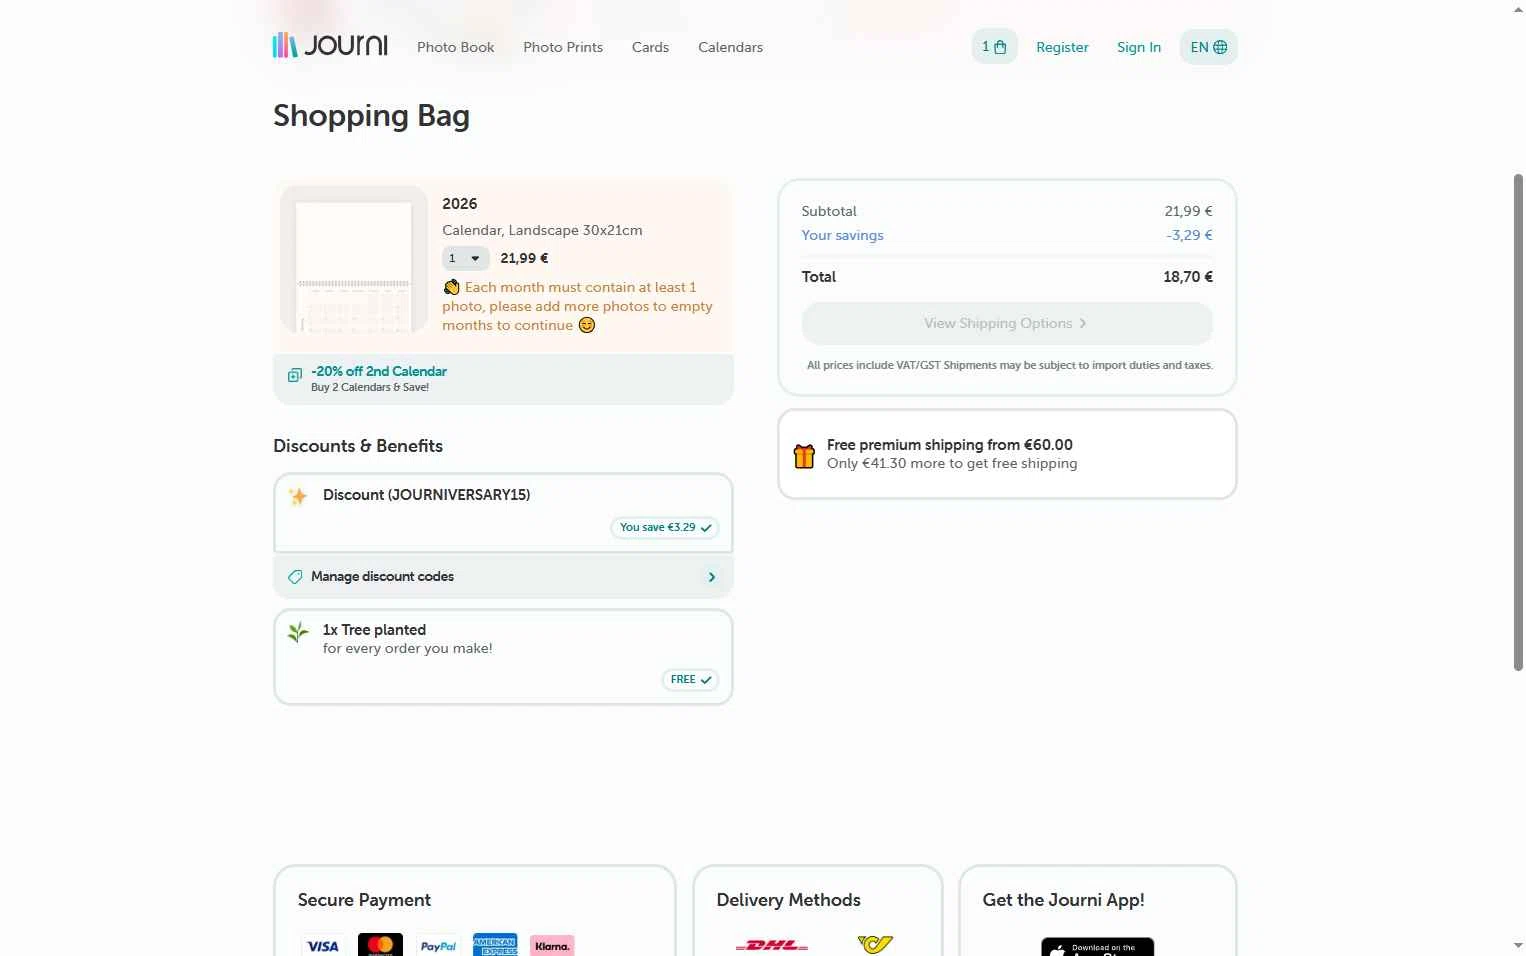The width and height of the screenshot is (1526, 956).
Task: Click the 2026 calendar thumbnail
Action: (354, 260)
